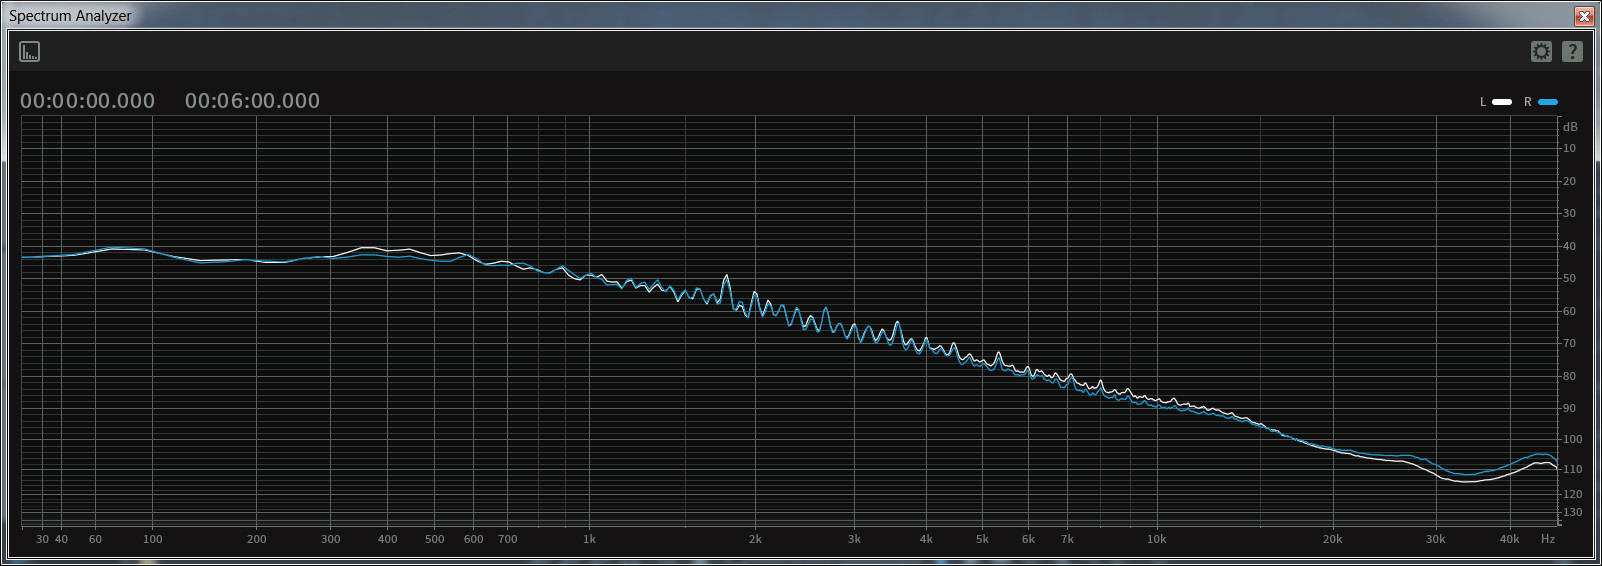Open help with the question mark icon
Image resolution: width=1602 pixels, height=566 pixels.
[x=1572, y=52]
